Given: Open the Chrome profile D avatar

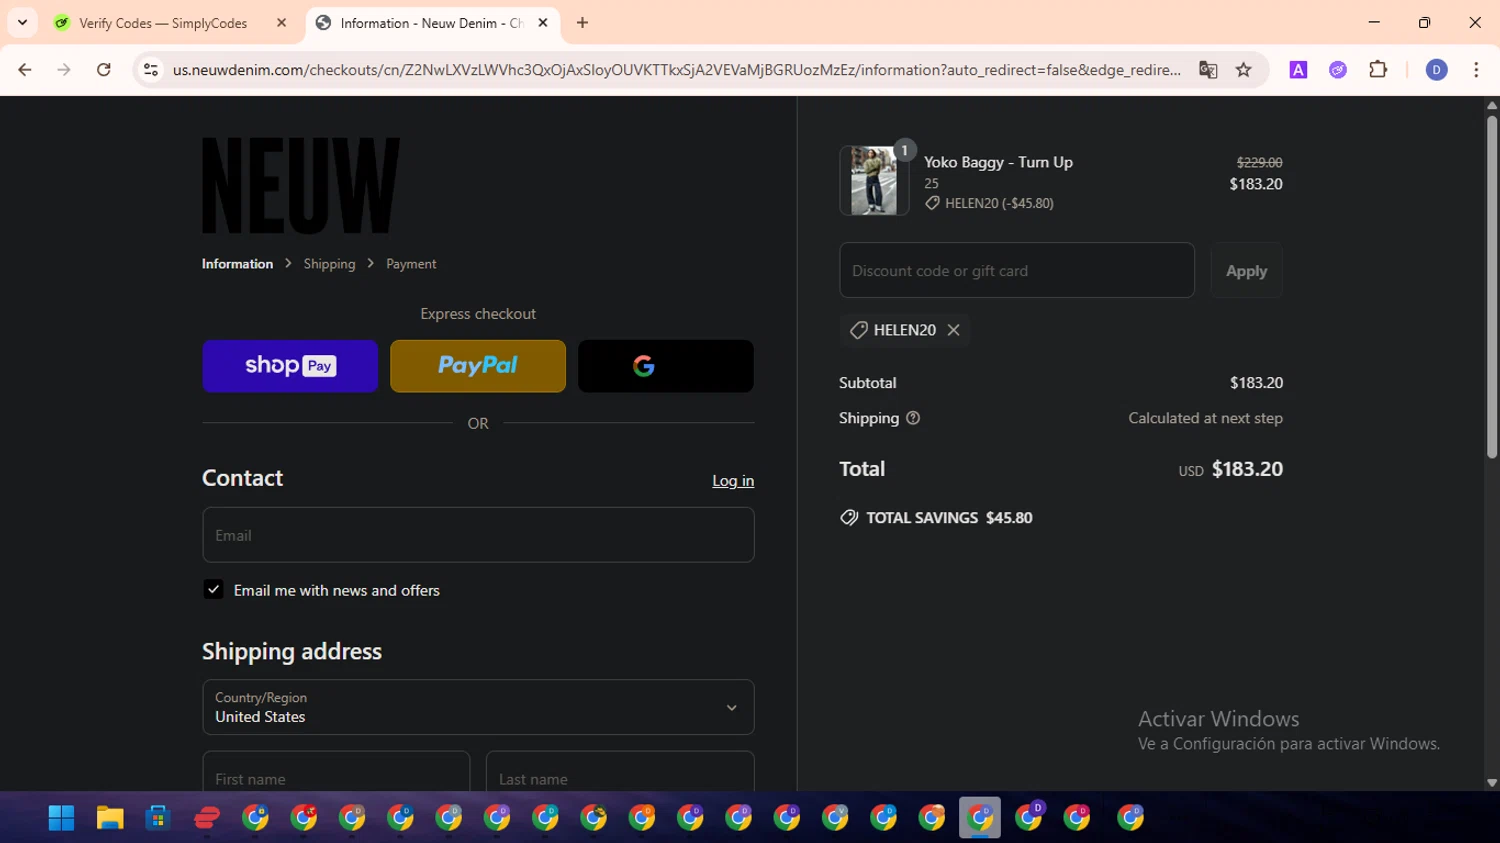Looking at the screenshot, I should tap(1436, 70).
